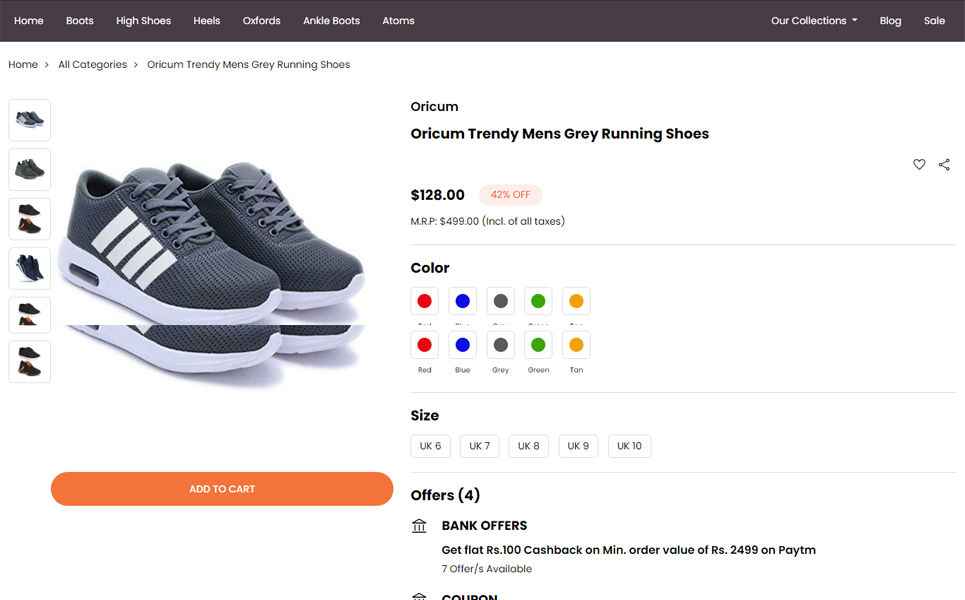Go to Ankle Boots in the navigation bar

click(x=331, y=21)
